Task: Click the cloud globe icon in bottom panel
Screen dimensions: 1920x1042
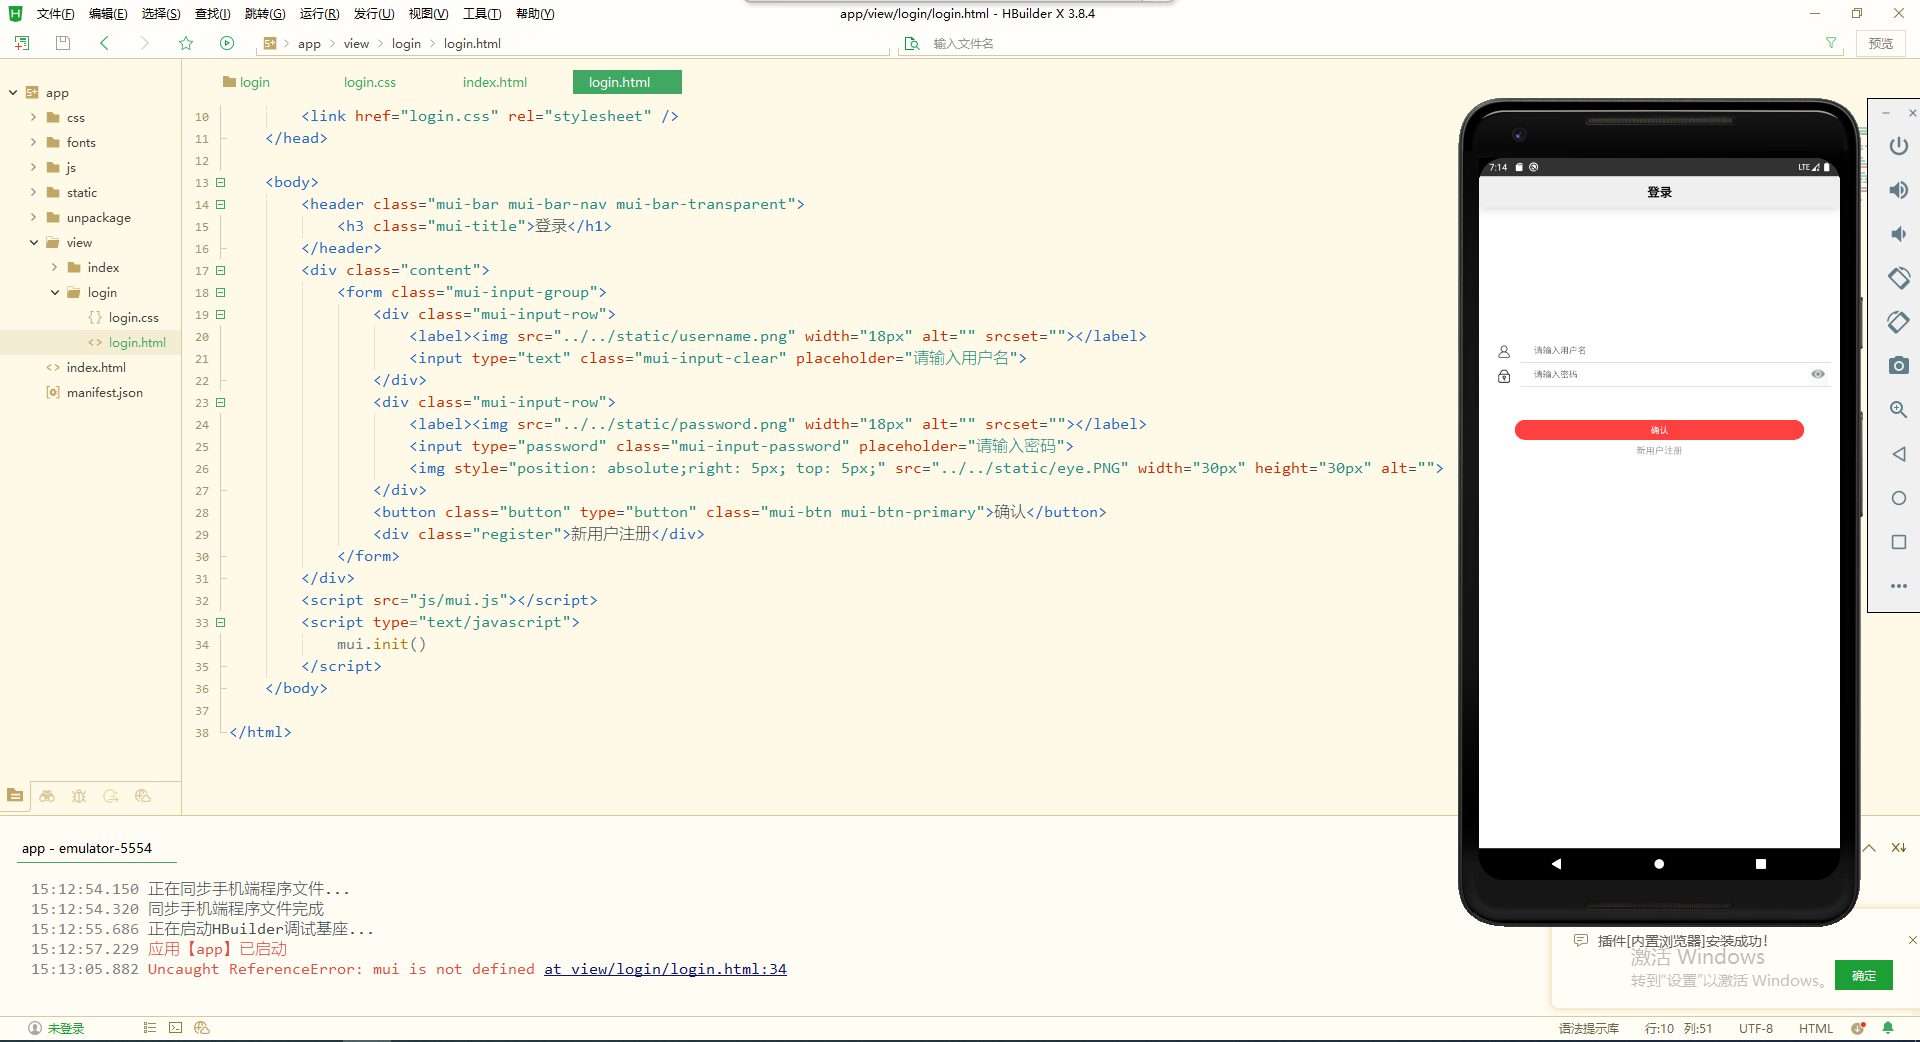Action: click(143, 796)
